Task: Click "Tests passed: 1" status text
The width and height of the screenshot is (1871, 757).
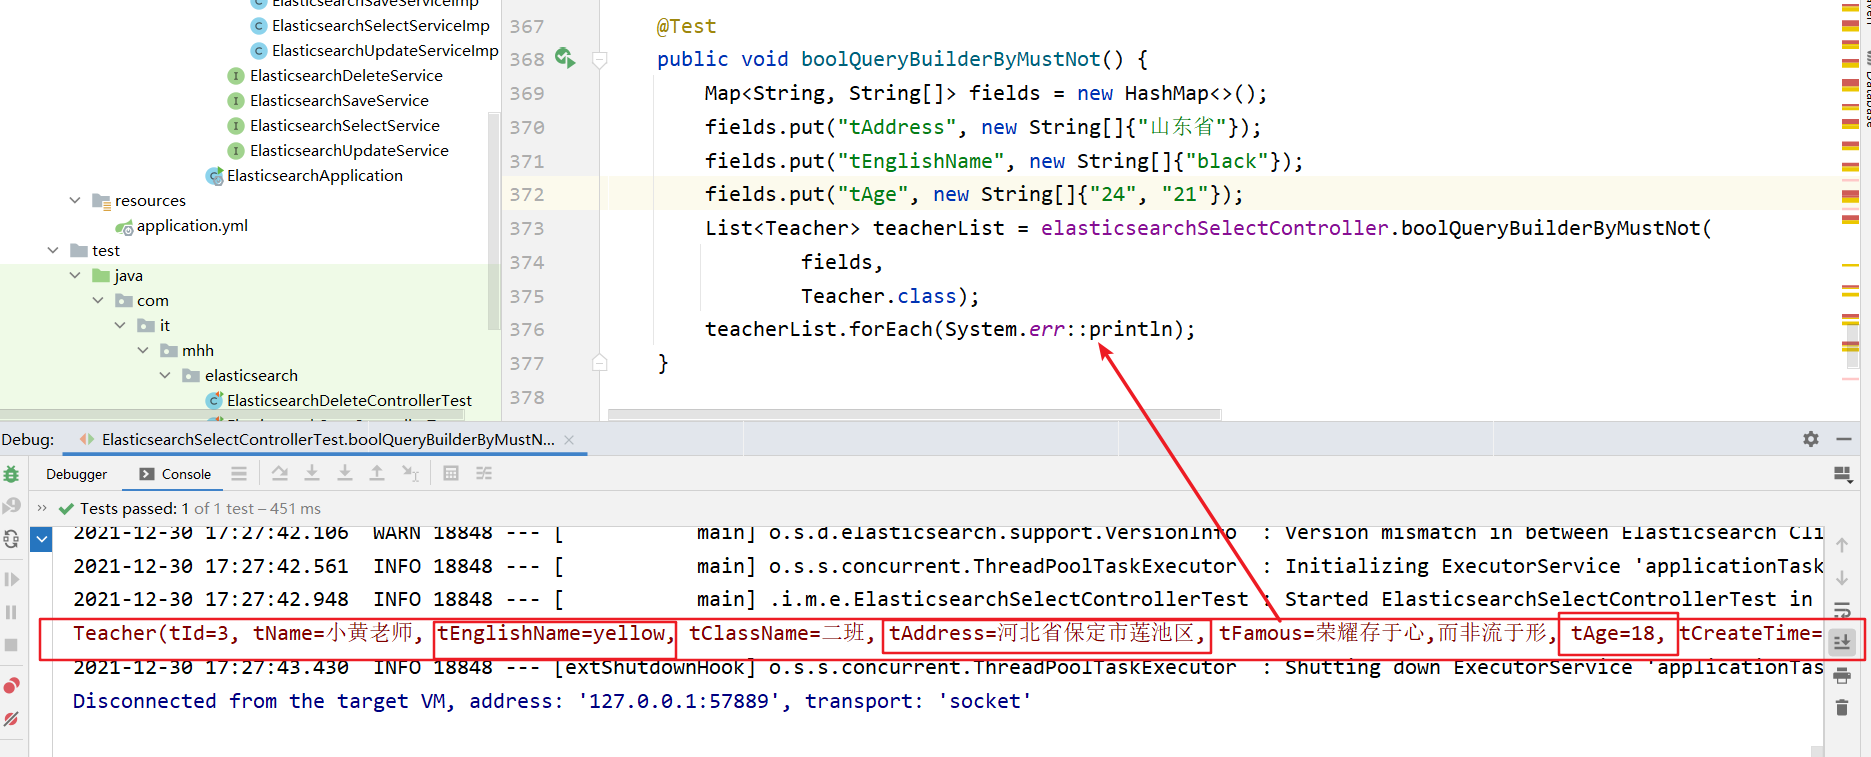Action: tap(134, 508)
